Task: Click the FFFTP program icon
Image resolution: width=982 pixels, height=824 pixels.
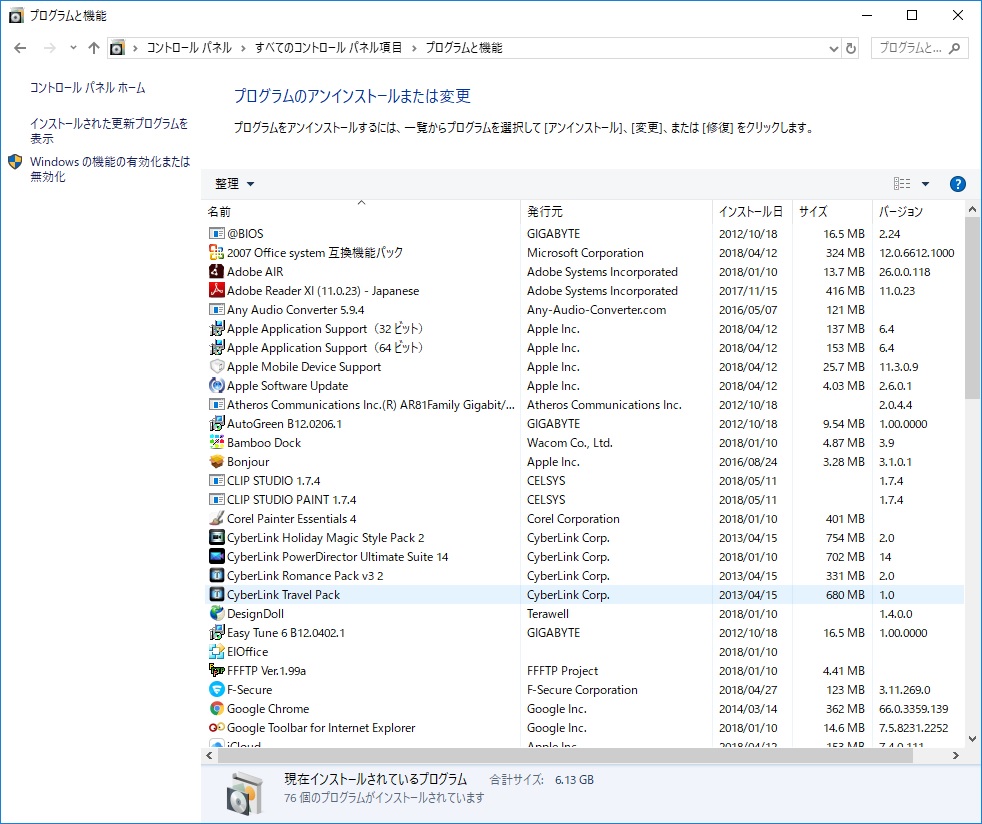Action: [x=217, y=670]
